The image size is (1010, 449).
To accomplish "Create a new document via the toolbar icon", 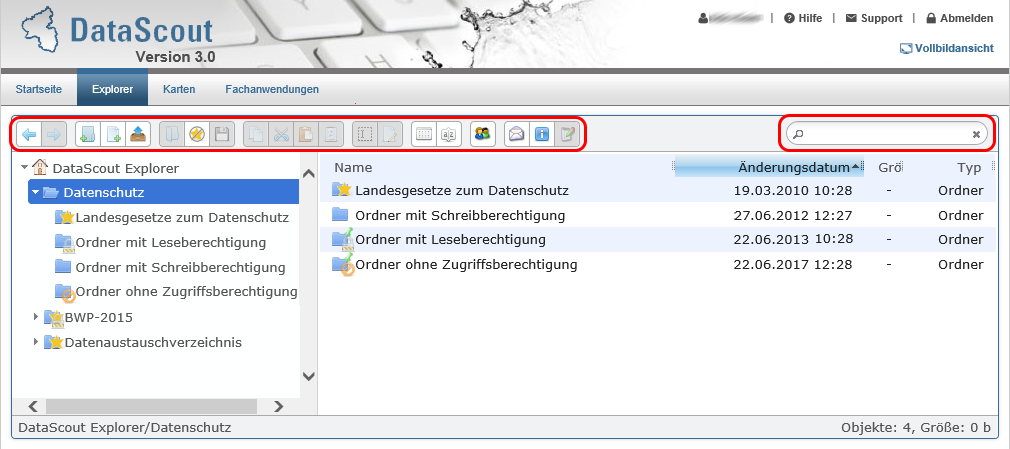I will [113, 134].
